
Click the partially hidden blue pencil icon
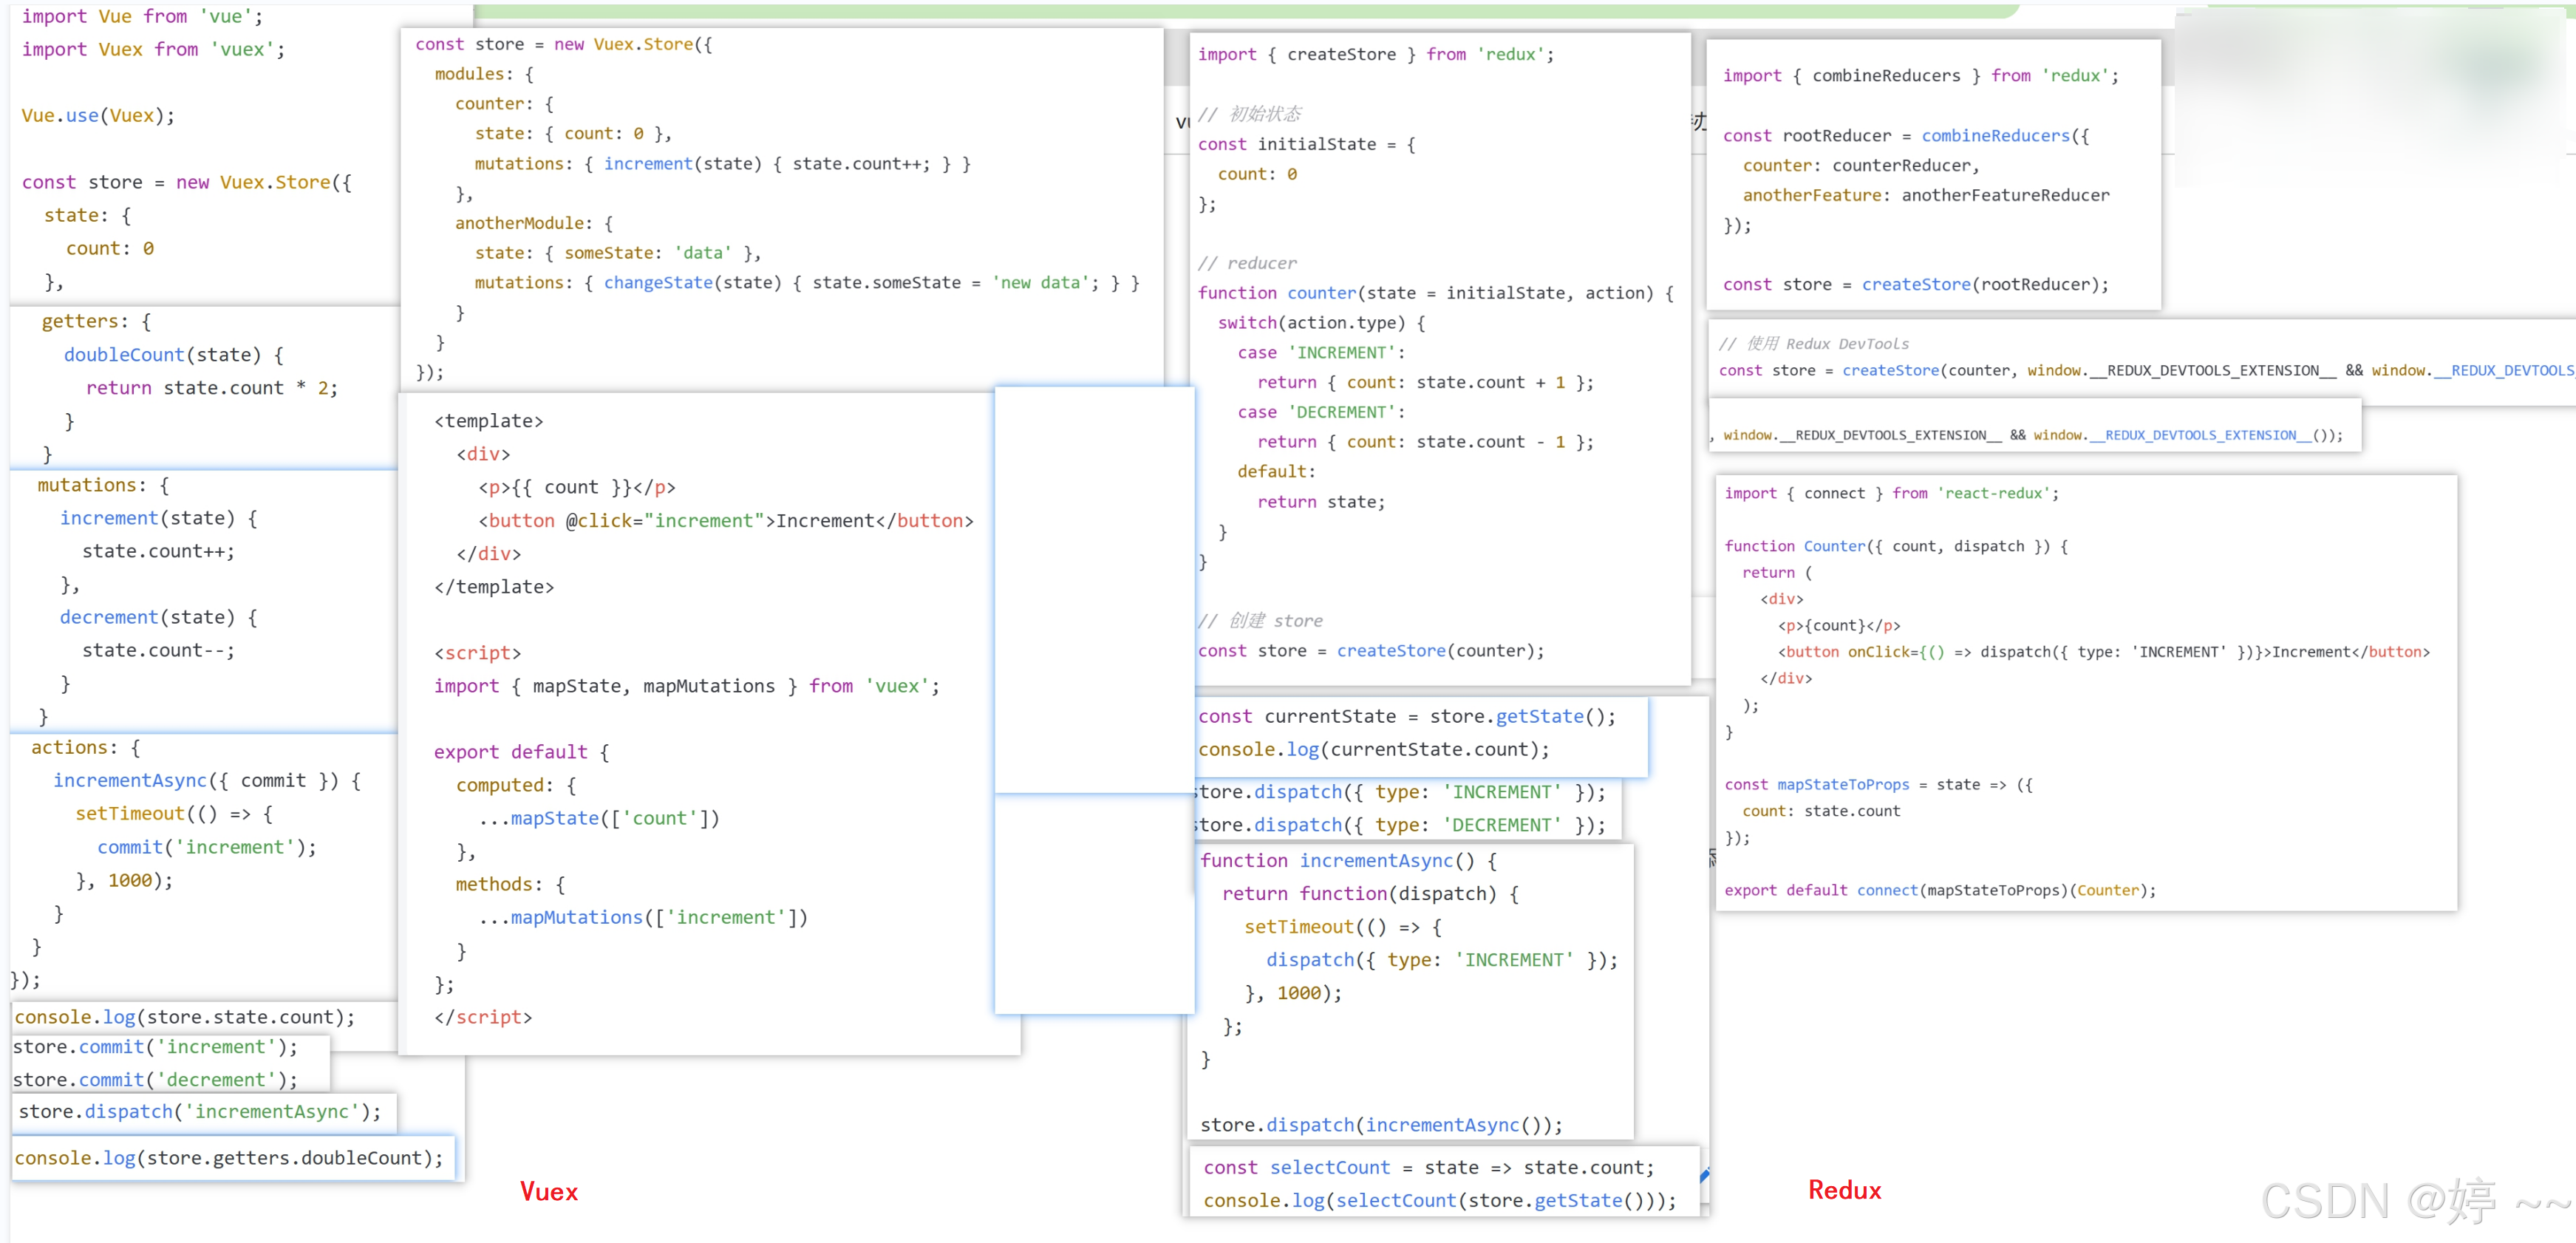[x=1704, y=1175]
